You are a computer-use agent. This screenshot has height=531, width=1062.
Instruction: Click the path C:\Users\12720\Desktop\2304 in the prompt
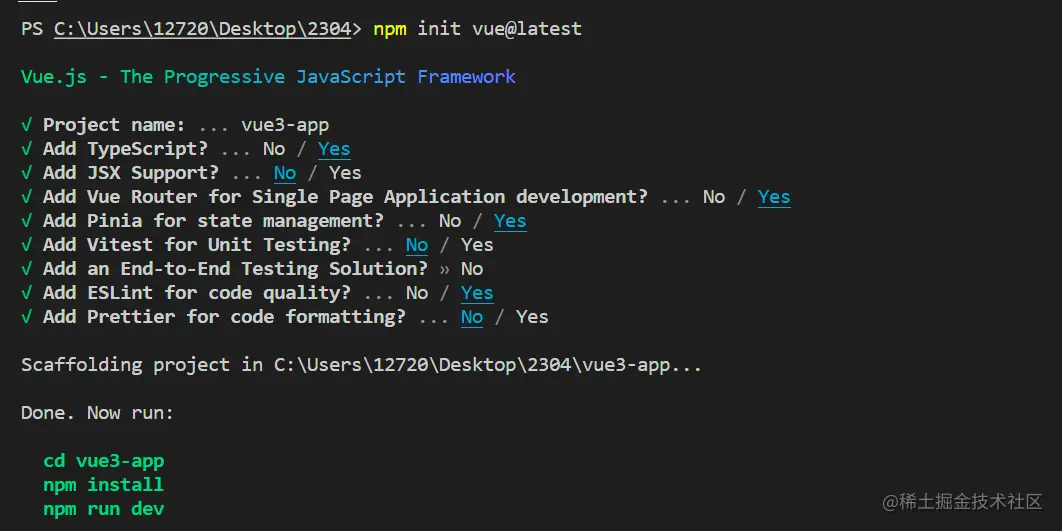point(202,29)
